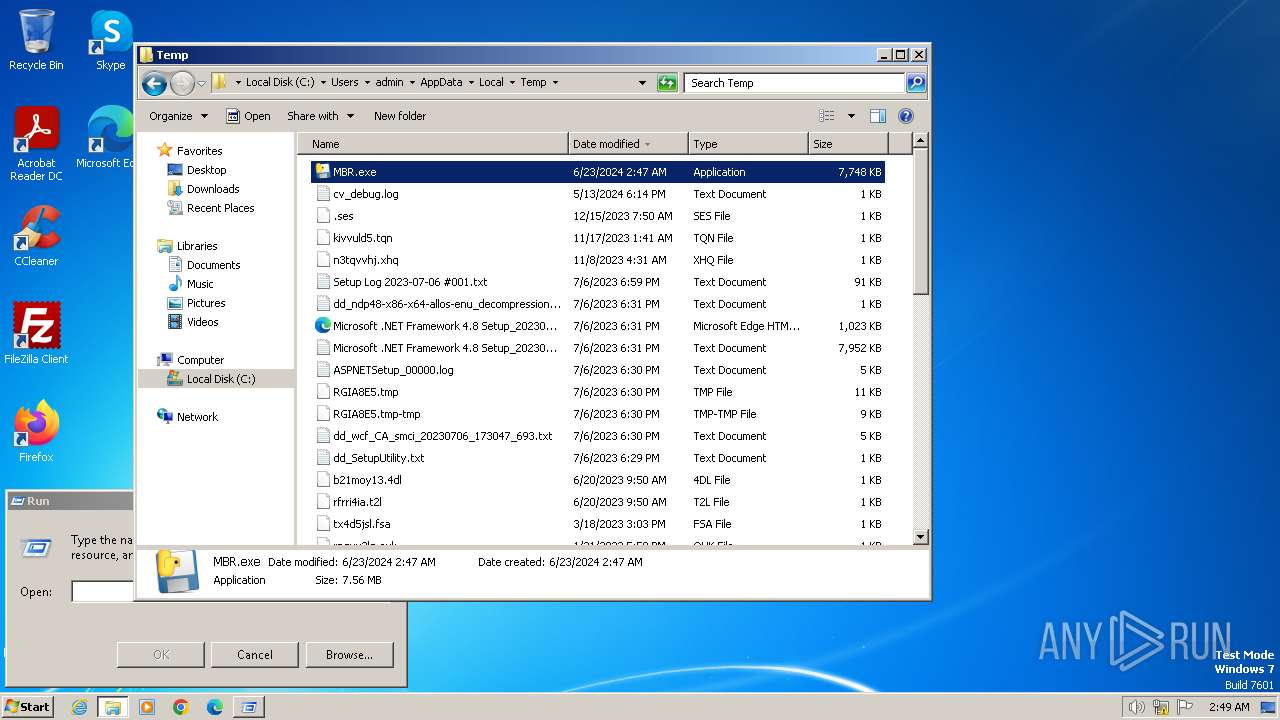Select cv_debug.log file
Image resolution: width=1280 pixels, height=720 pixels.
click(x=597, y=194)
